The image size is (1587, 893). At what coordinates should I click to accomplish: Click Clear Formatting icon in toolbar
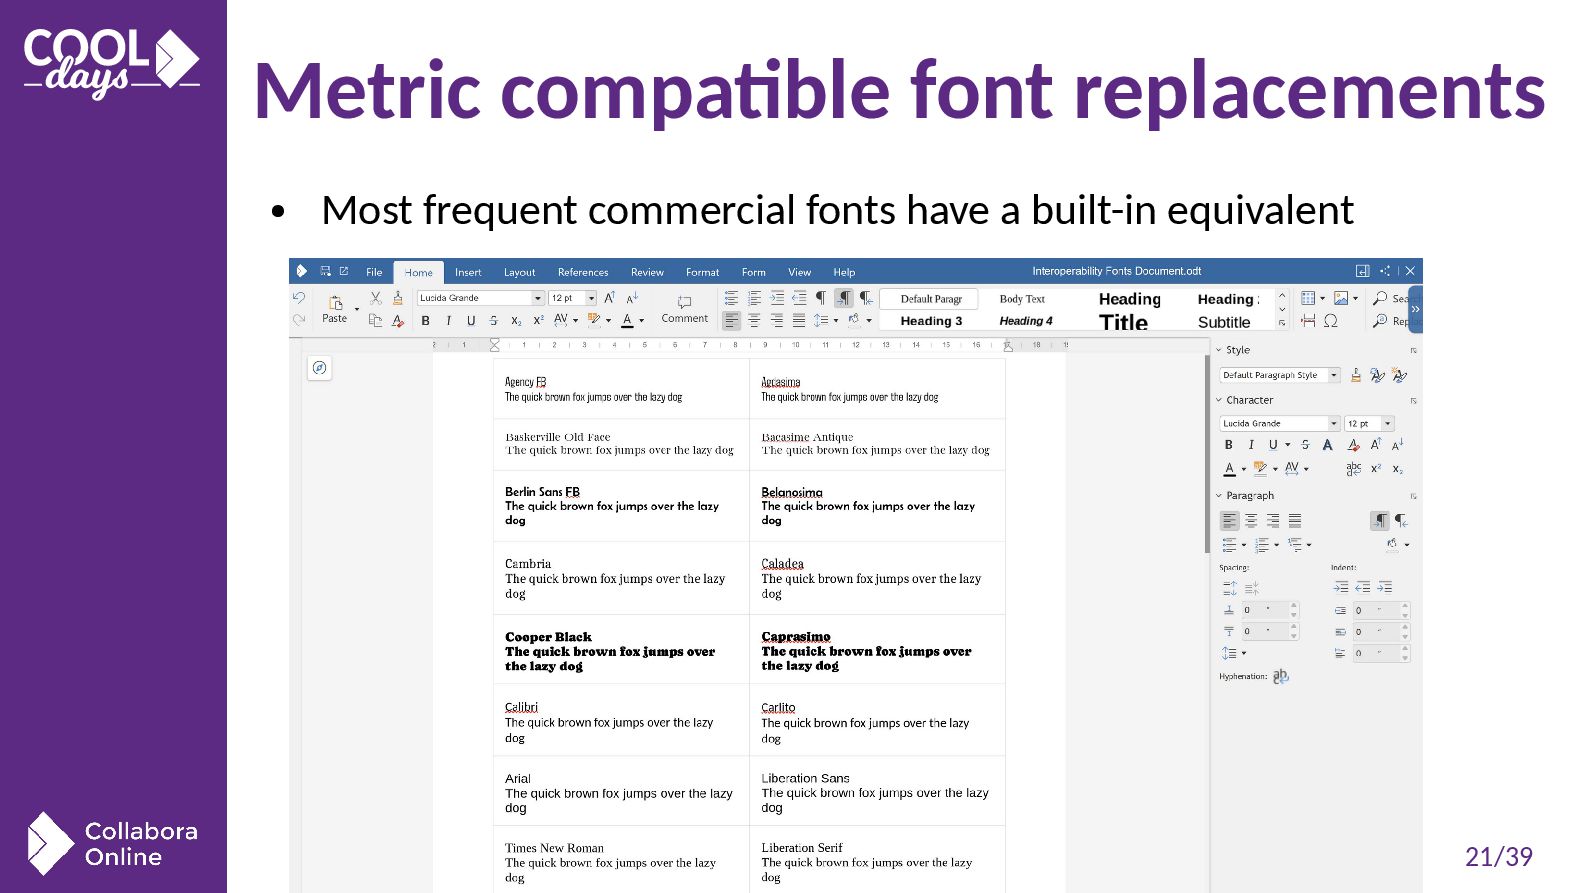[x=397, y=320]
